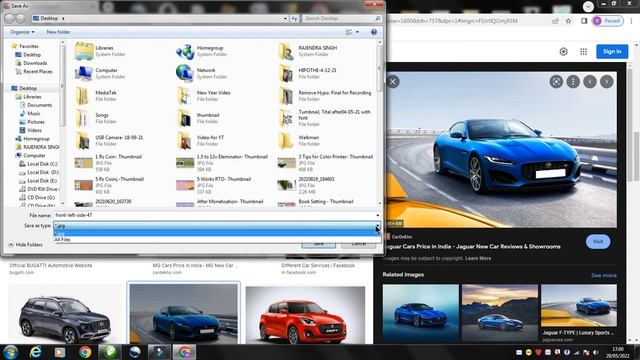The image size is (640, 360).
Task: Click the Google Lens icon on preview image
Action: tap(556, 82)
